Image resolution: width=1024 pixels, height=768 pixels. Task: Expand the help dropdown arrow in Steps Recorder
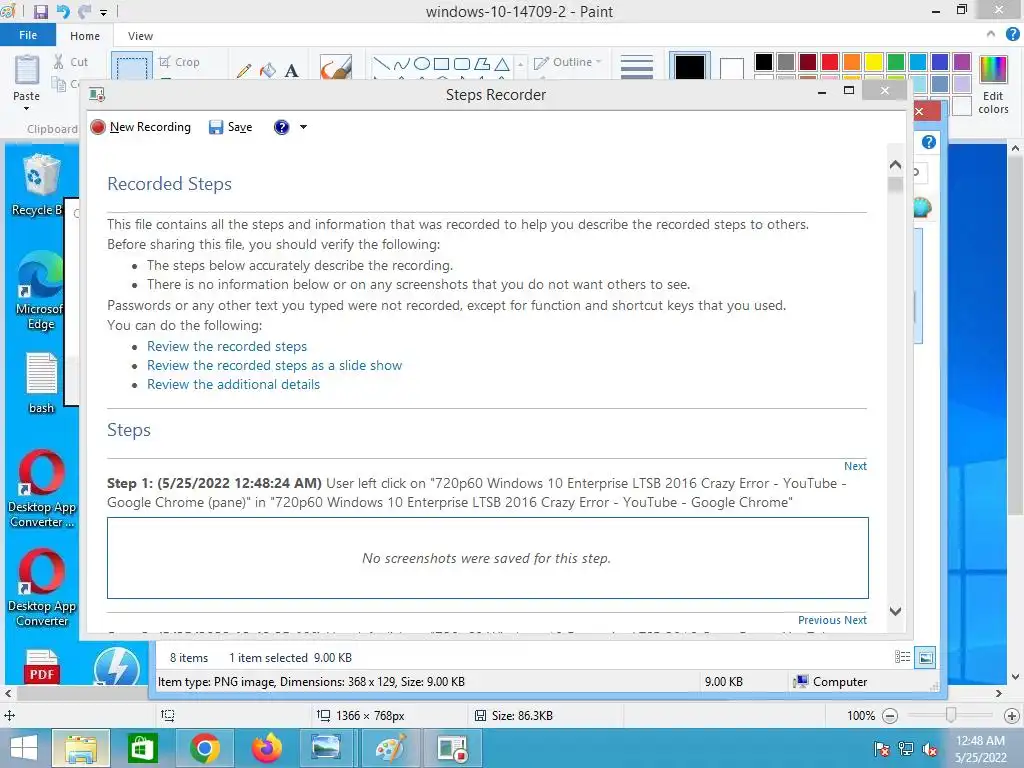point(303,127)
